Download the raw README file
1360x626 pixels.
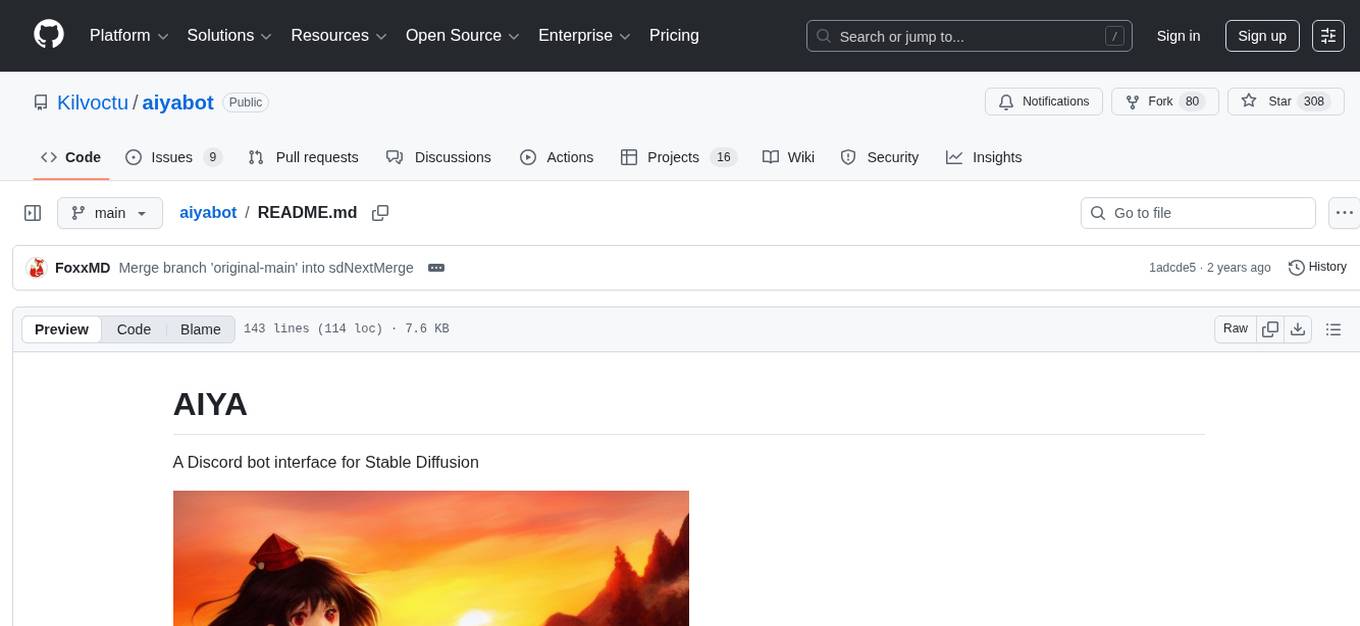pos(1299,328)
